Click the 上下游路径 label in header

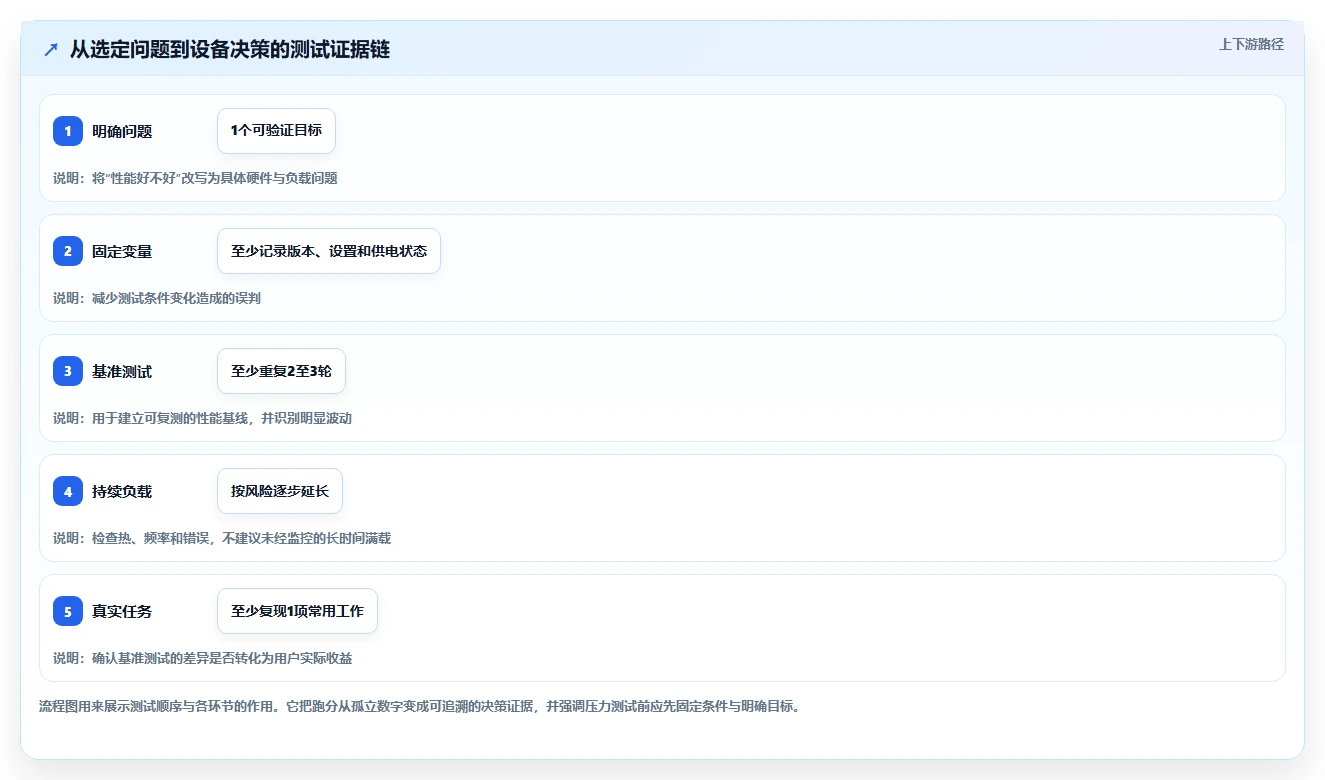1251,44
